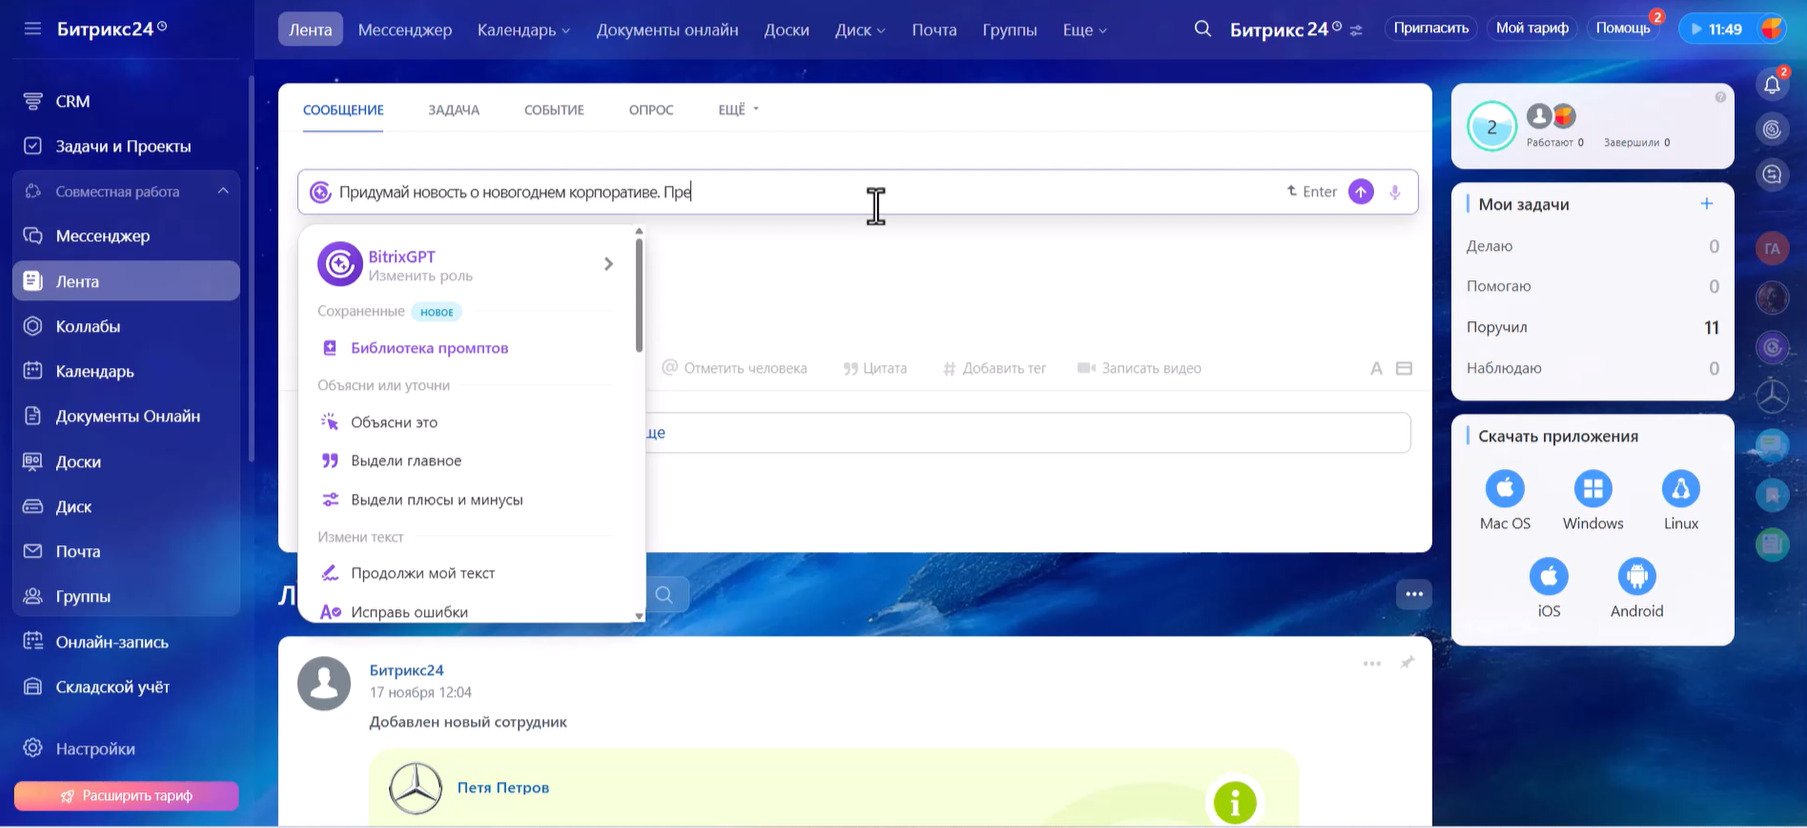Start voice input with the microphone icon

click(x=1395, y=192)
